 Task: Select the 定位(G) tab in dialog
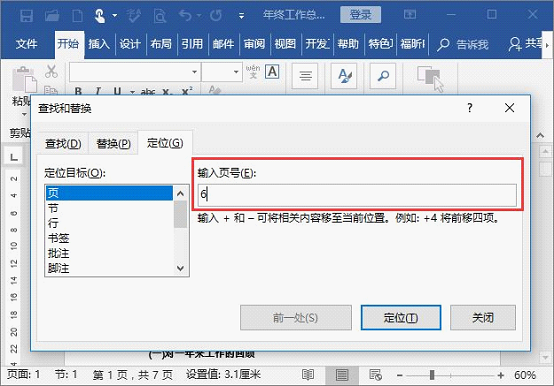click(165, 143)
